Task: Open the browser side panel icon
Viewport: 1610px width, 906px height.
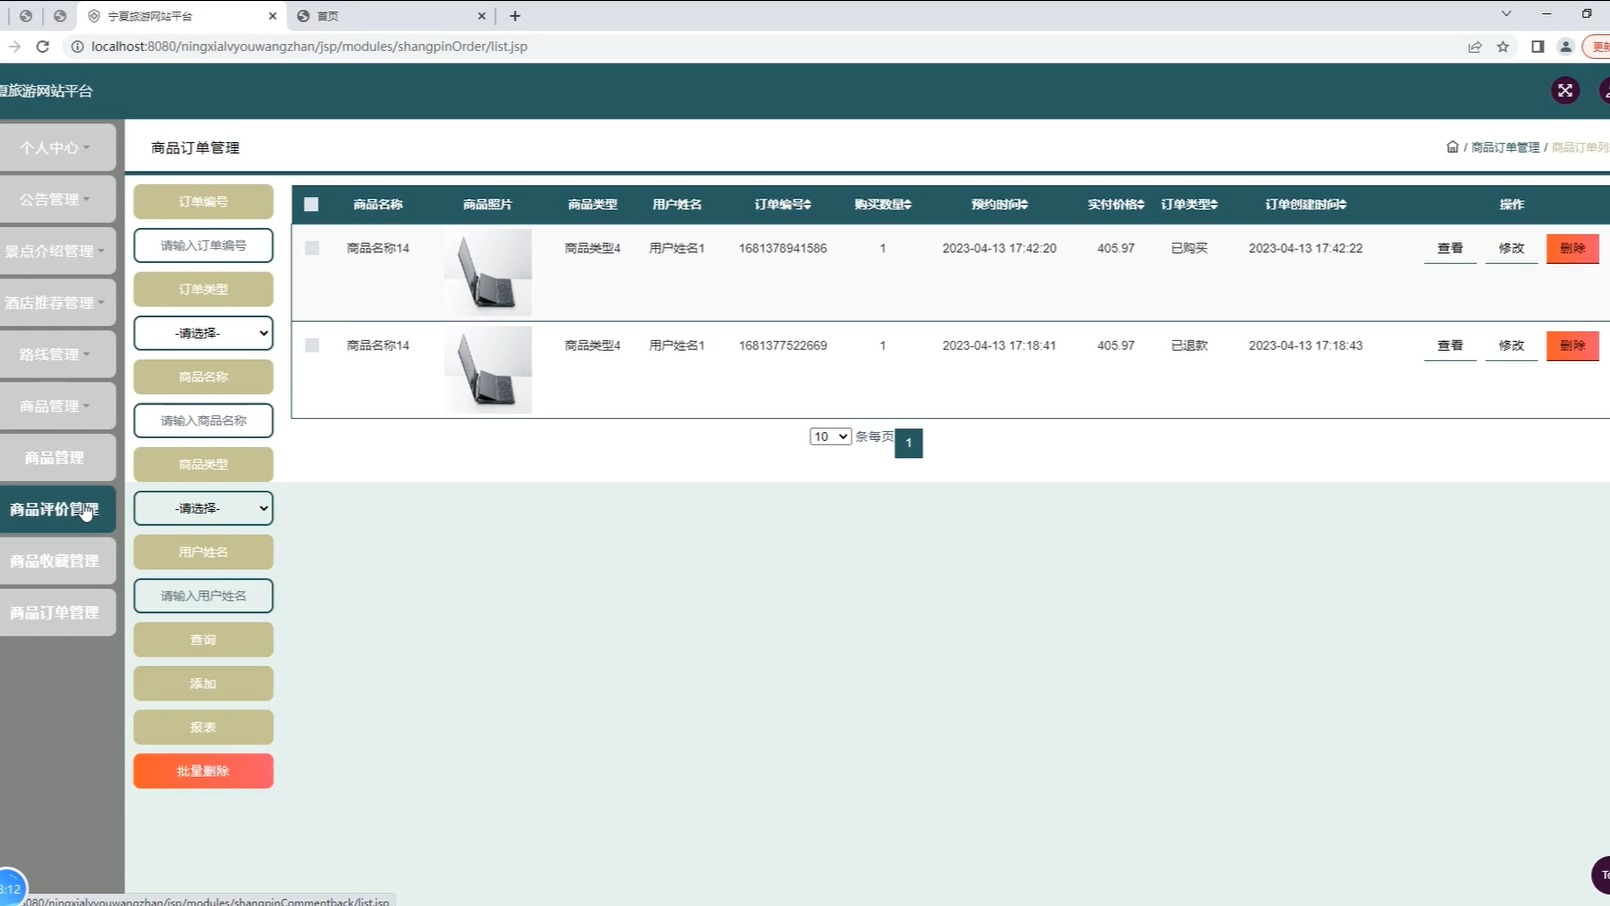Action: (x=1537, y=46)
